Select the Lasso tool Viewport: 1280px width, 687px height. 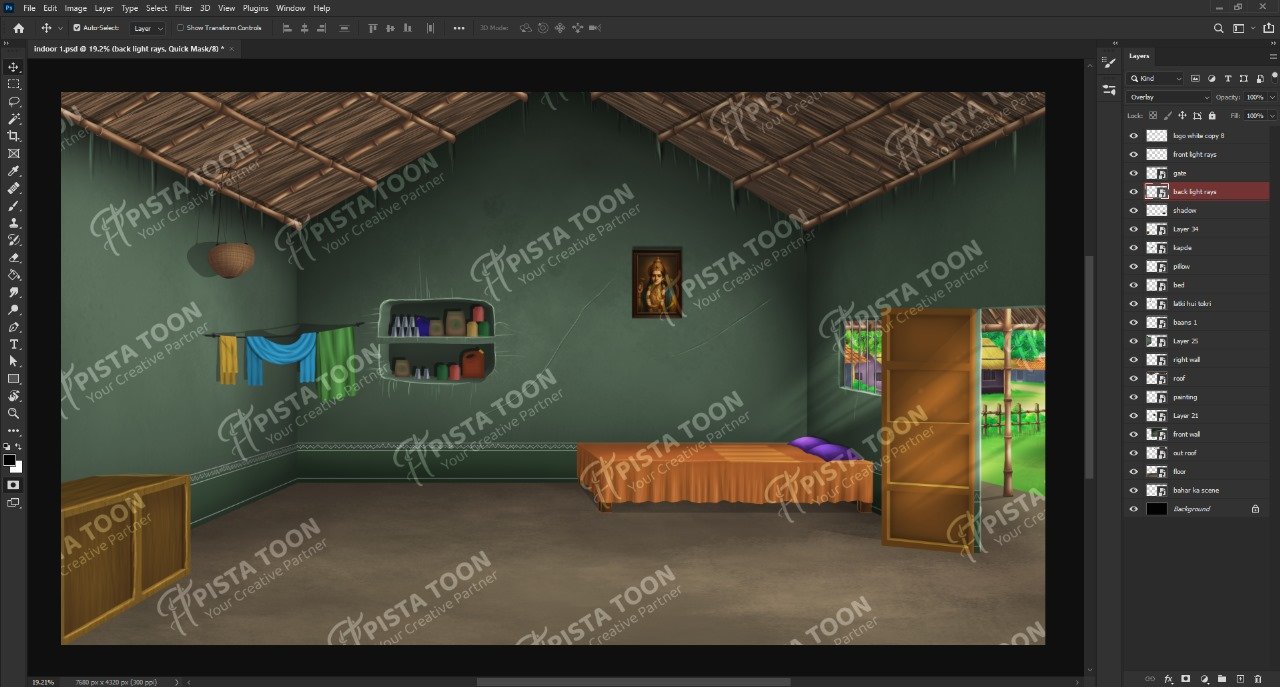click(13, 101)
